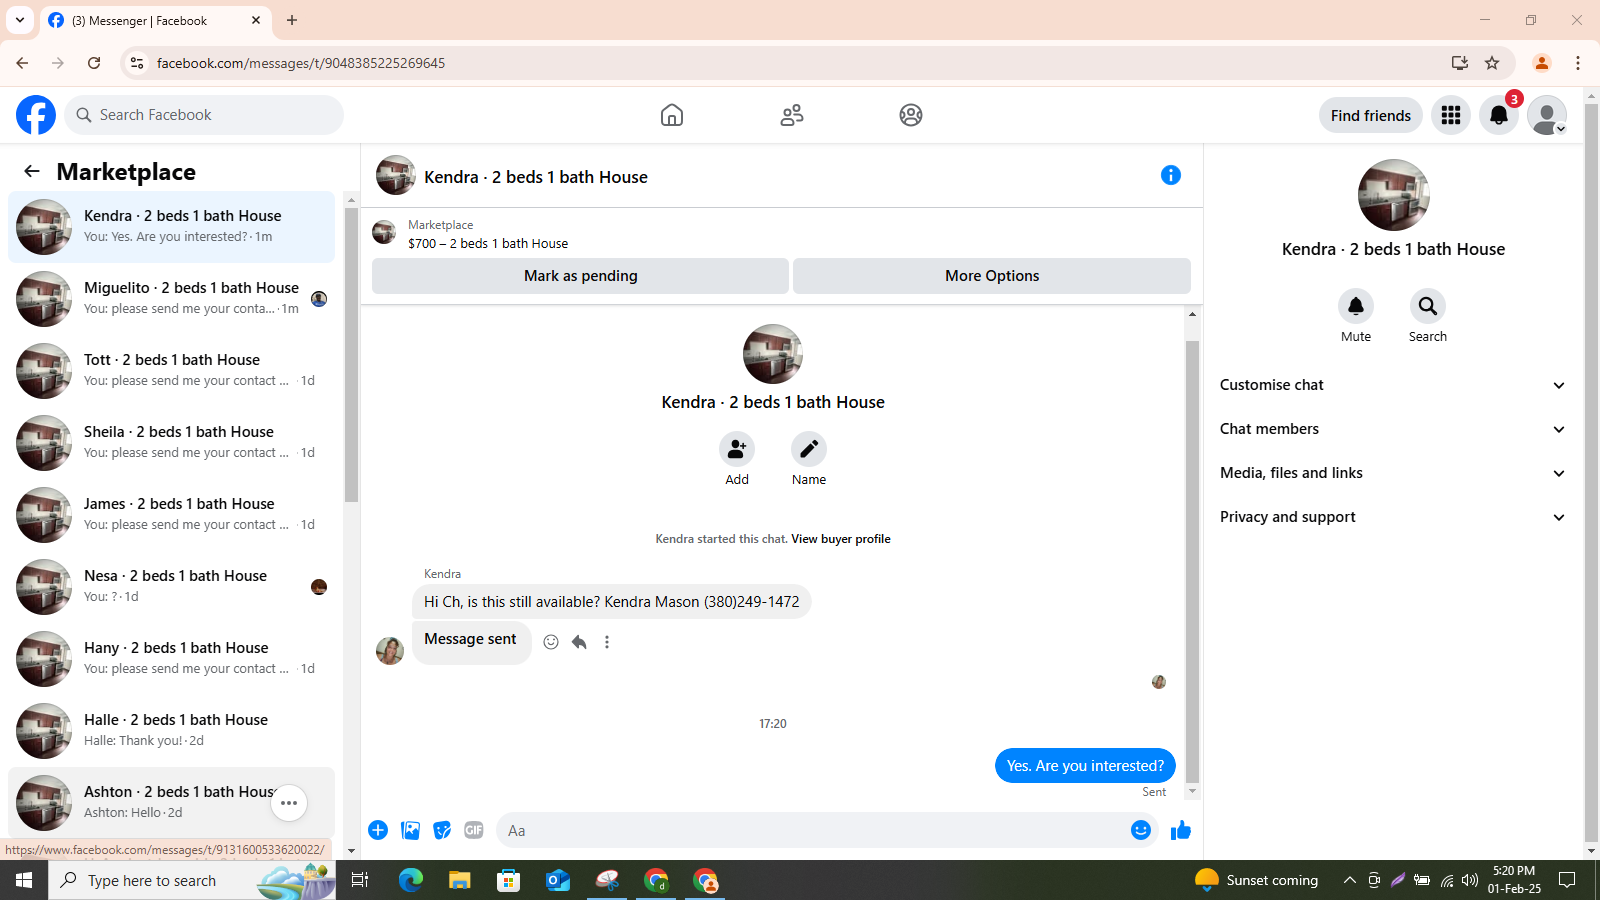Open Halle conversation
Image resolution: width=1600 pixels, height=900 pixels.
[x=171, y=731]
